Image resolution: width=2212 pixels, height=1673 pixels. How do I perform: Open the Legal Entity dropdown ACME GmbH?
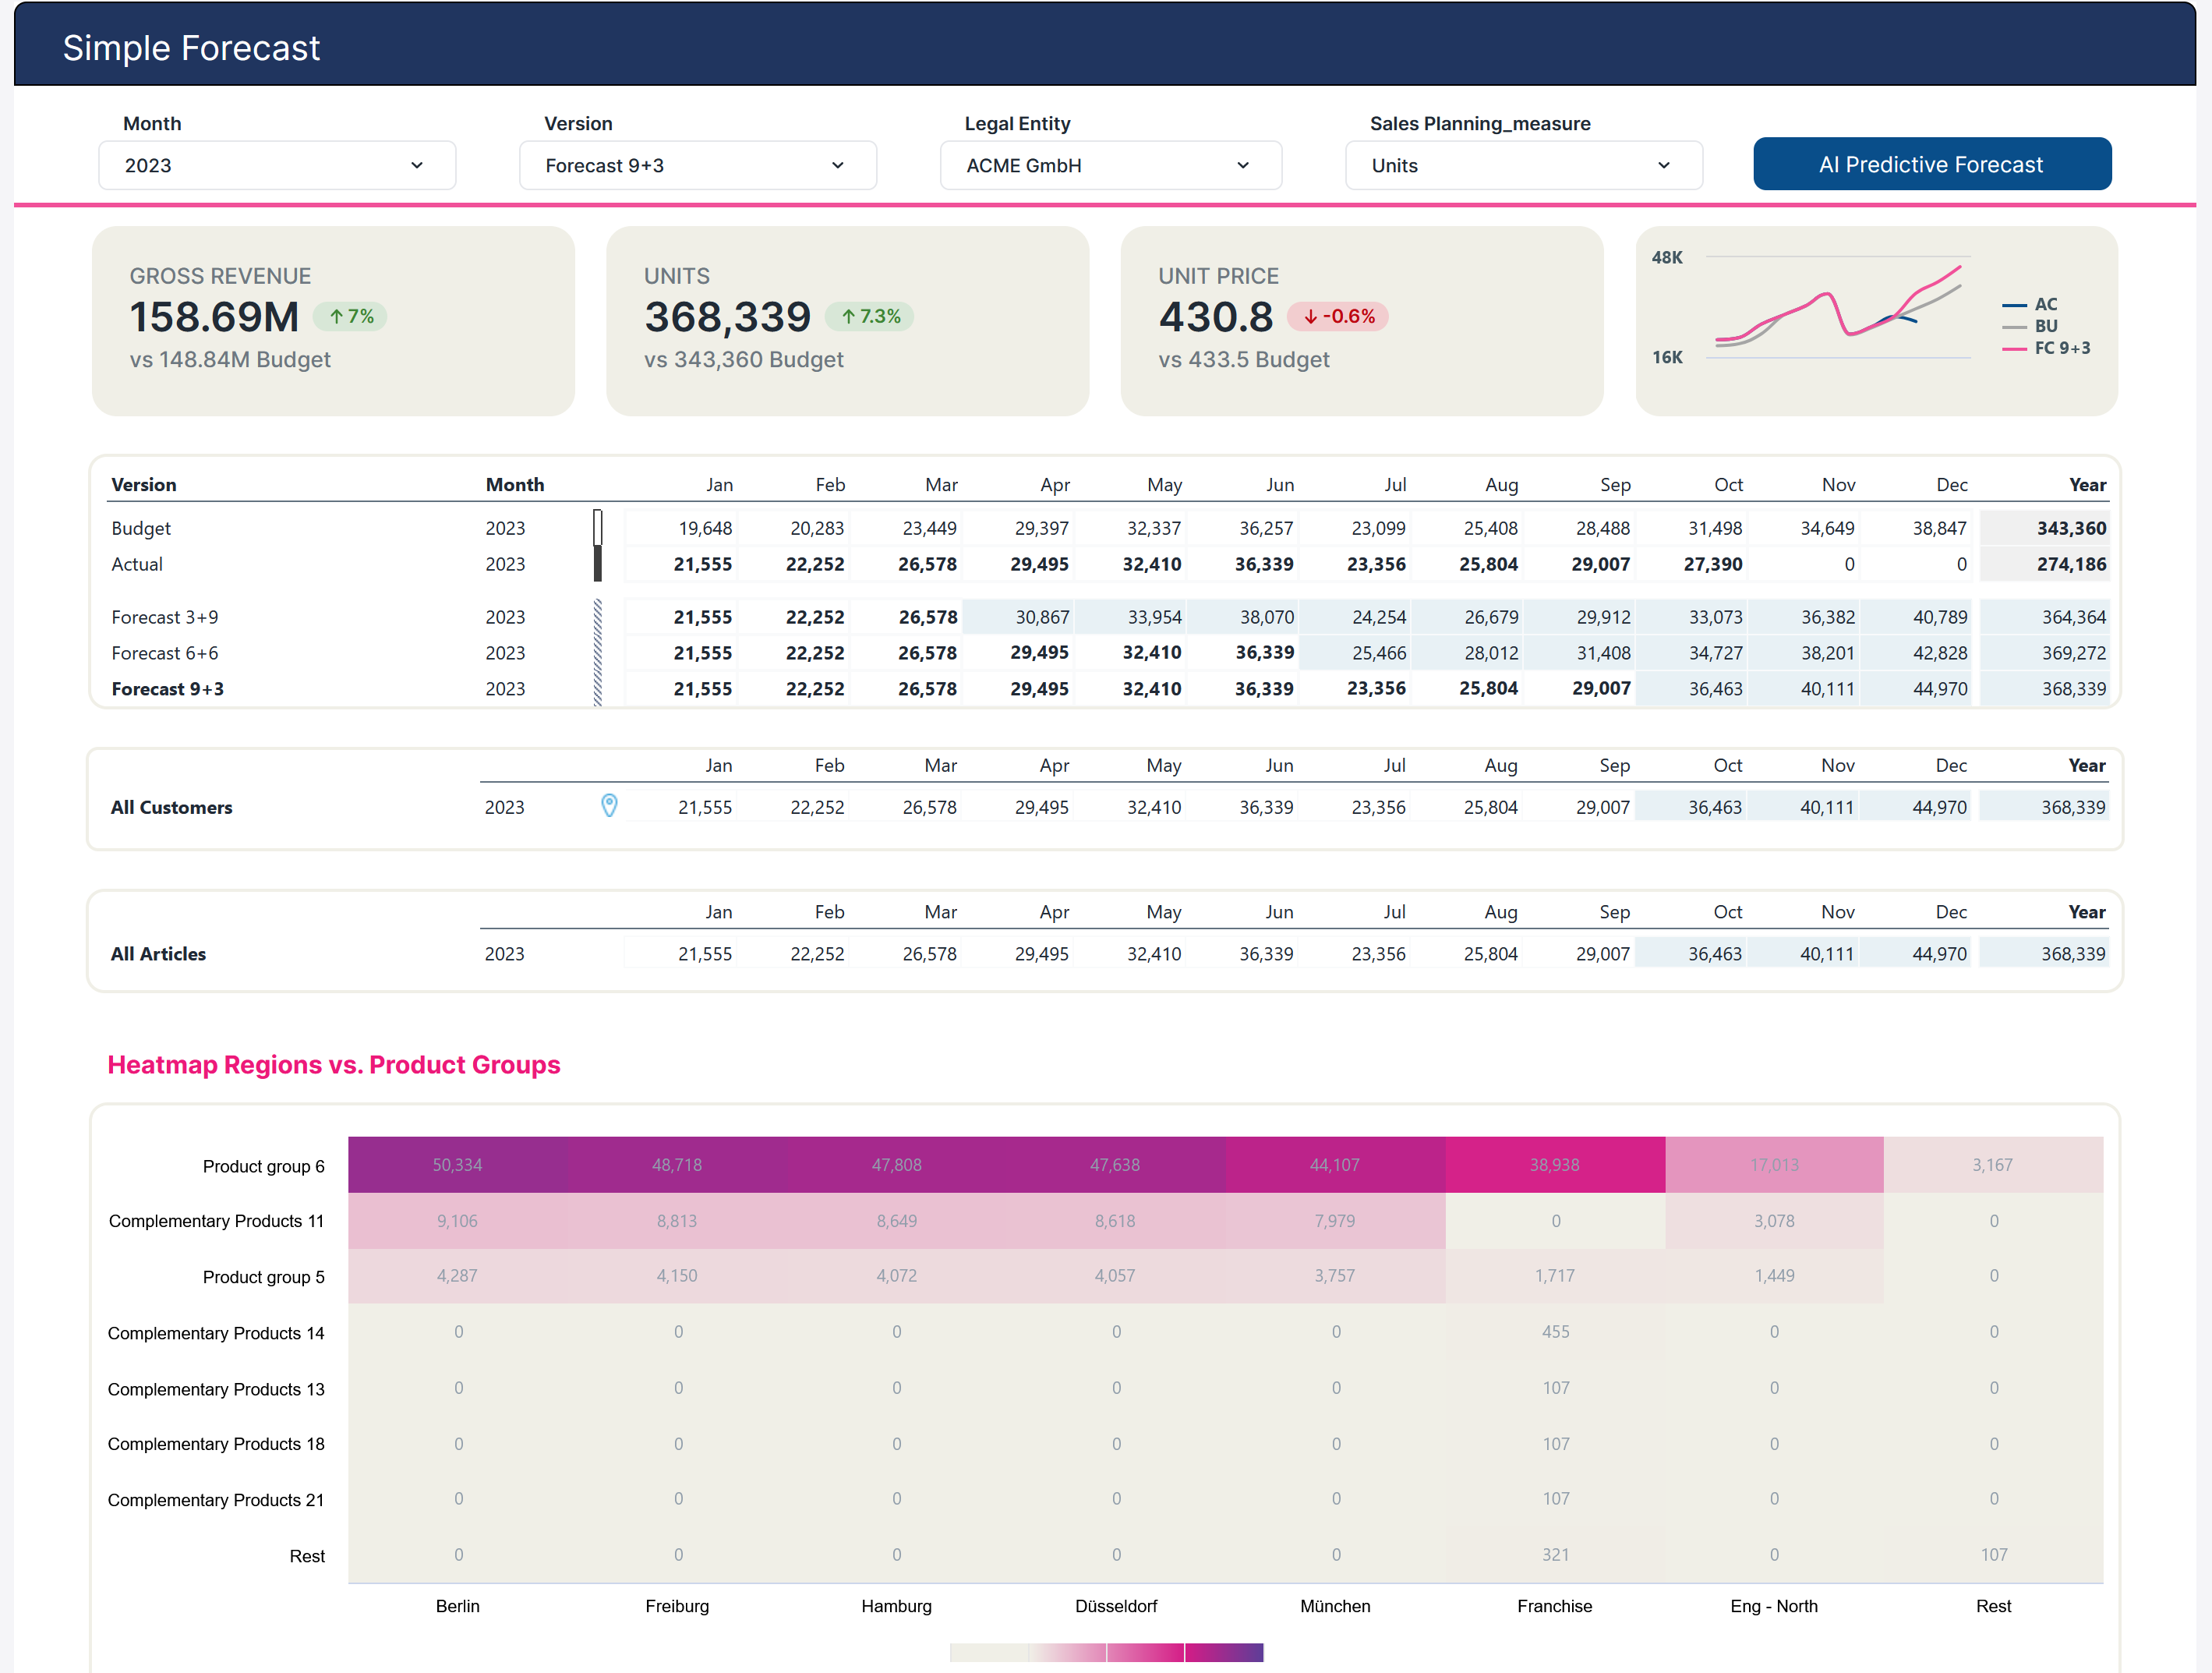click(x=1110, y=166)
